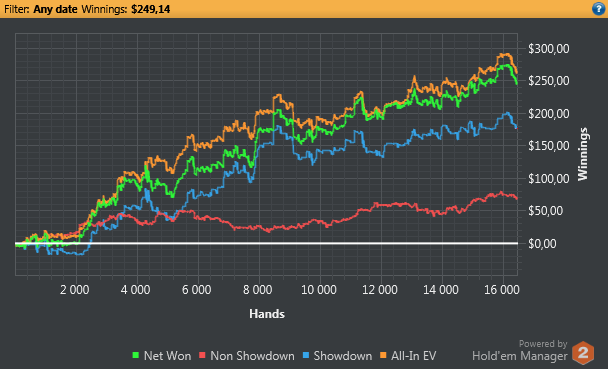Click the Winnings: label in header
608x369 pixels.
point(104,9)
